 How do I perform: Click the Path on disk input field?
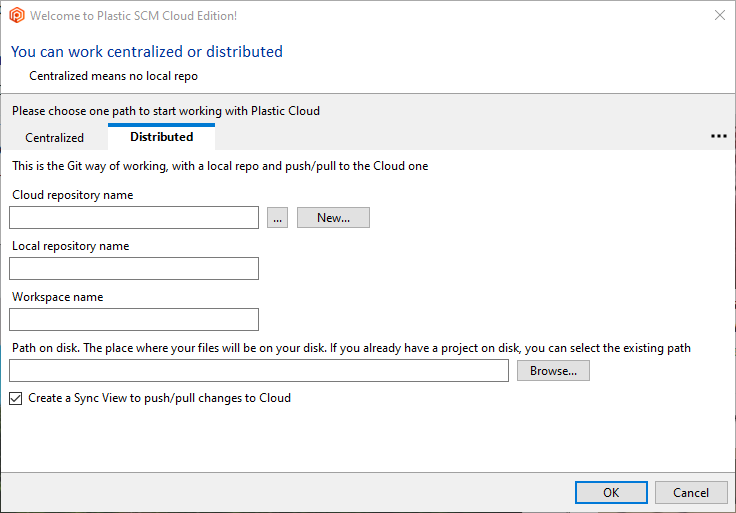coord(259,371)
